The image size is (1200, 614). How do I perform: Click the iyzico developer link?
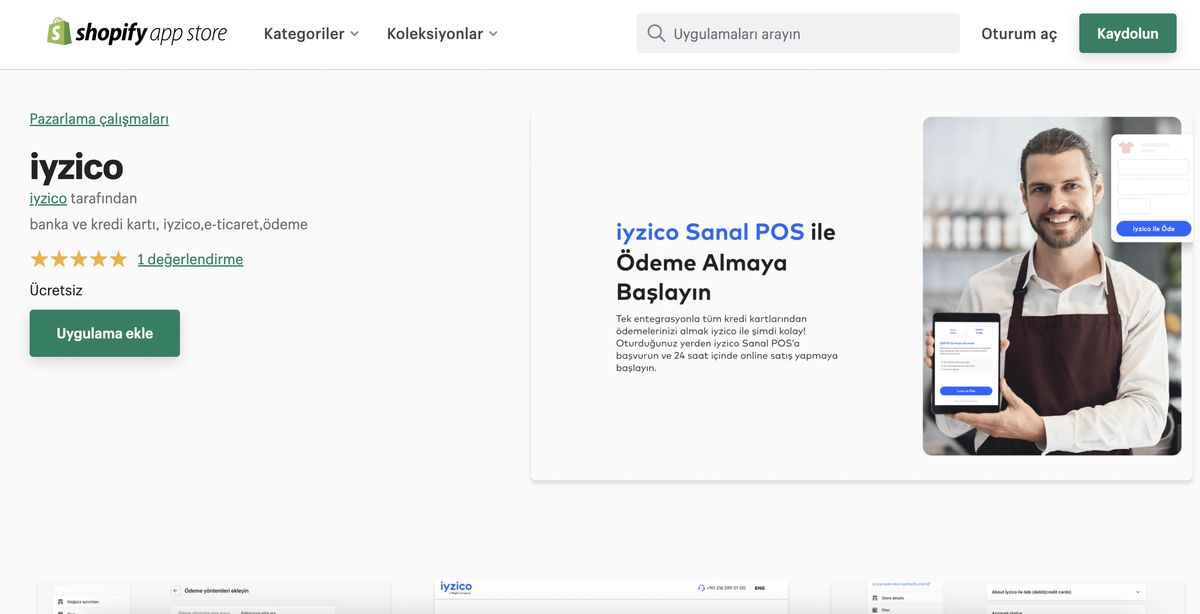48,198
